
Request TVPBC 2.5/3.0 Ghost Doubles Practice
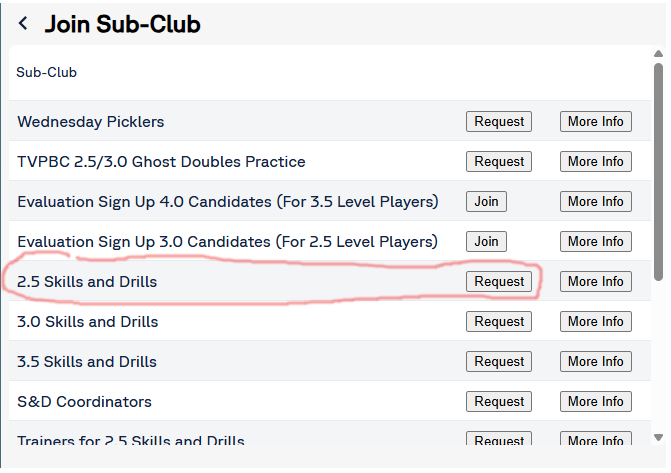[x=499, y=162]
